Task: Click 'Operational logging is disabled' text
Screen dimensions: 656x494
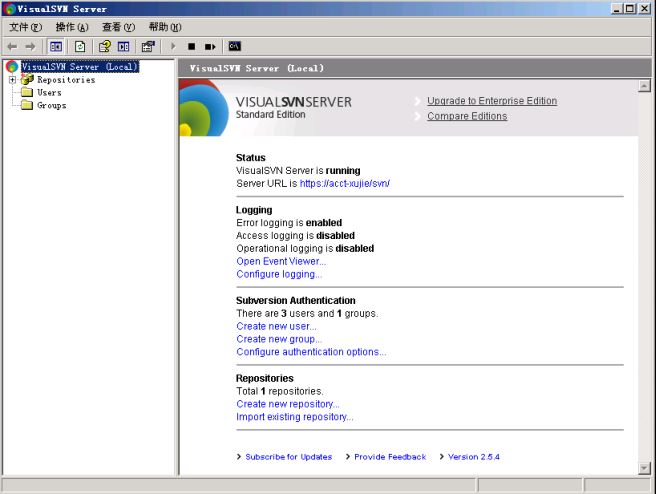Action: click(305, 248)
